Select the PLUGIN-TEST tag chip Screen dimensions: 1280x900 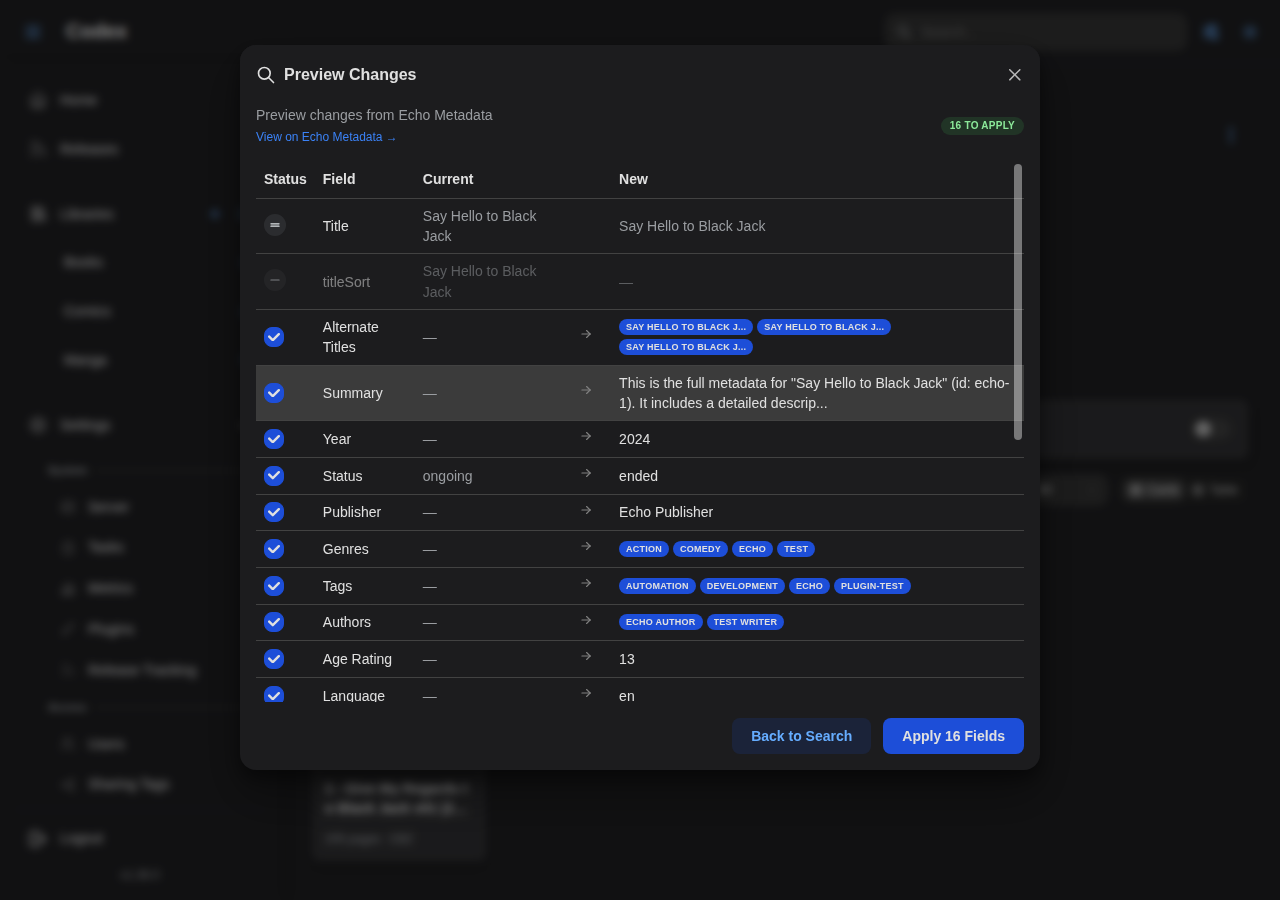872,586
